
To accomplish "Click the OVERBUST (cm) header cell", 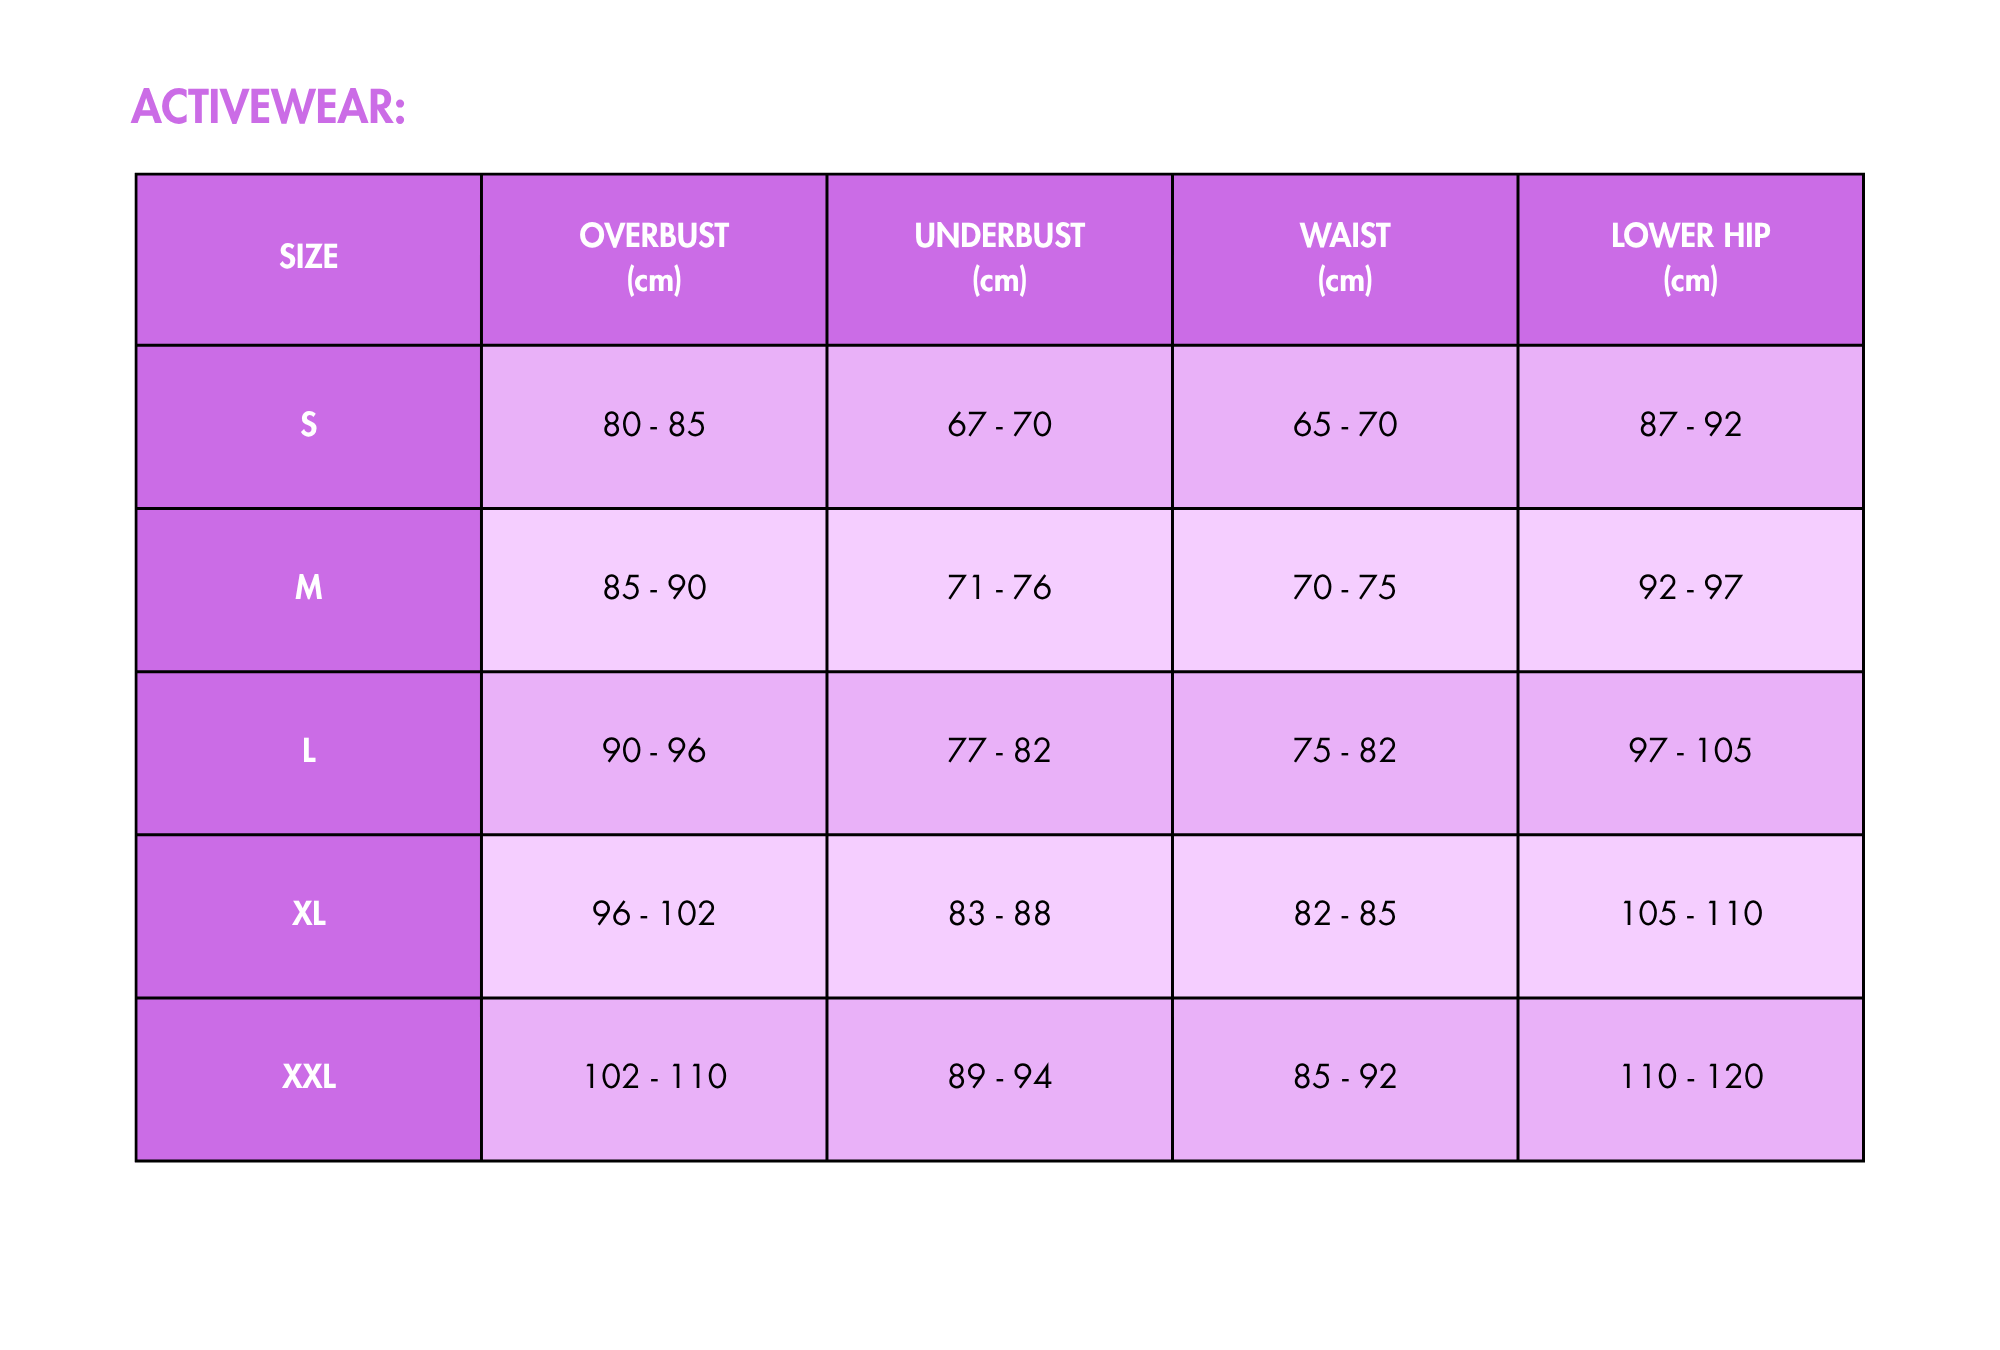I will click(654, 257).
